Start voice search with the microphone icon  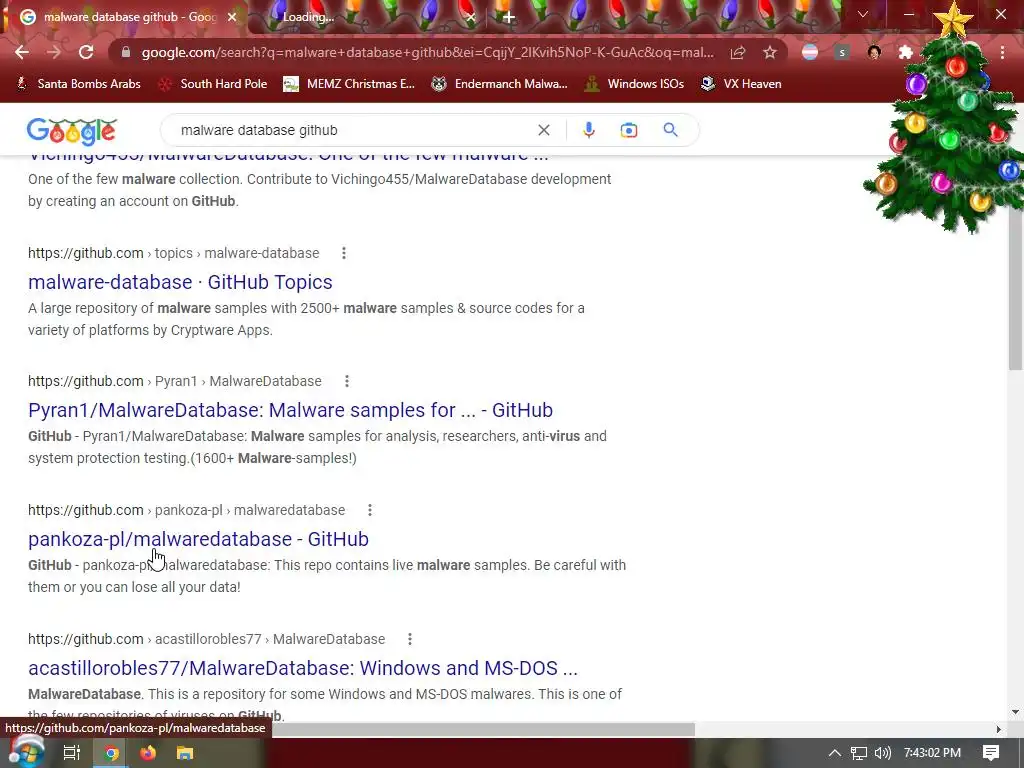(x=588, y=130)
